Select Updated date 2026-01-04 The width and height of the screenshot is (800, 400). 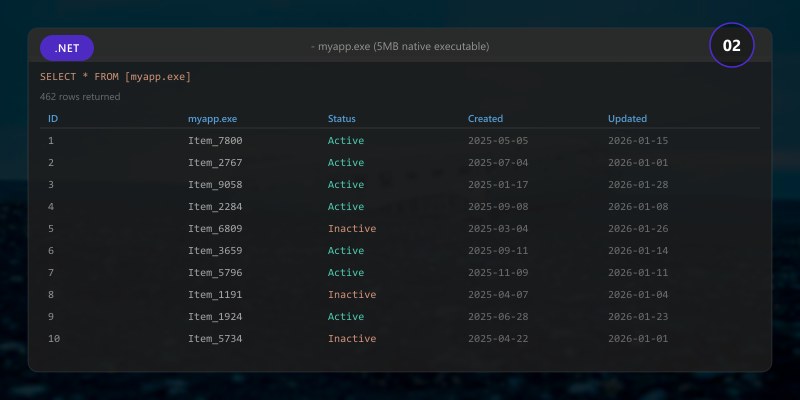click(638, 294)
